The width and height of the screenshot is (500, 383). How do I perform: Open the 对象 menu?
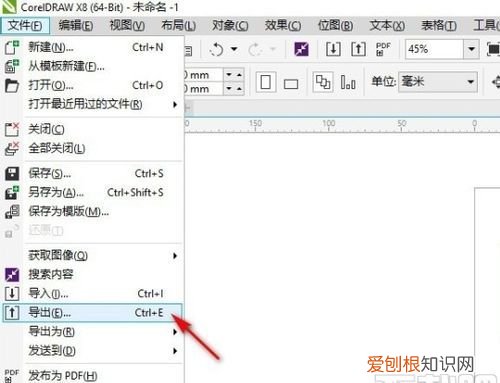coord(230,25)
